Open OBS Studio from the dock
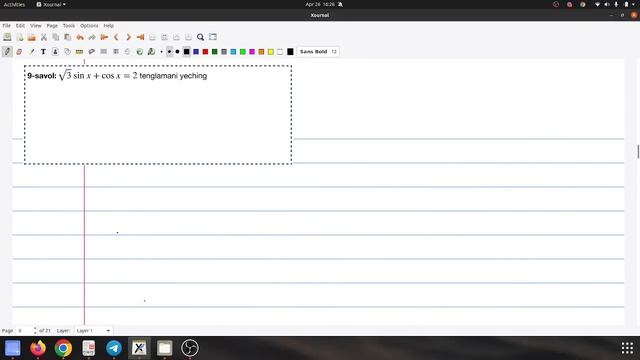Image resolution: width=640 pixels, height=360 pixels. click(190, 348)
